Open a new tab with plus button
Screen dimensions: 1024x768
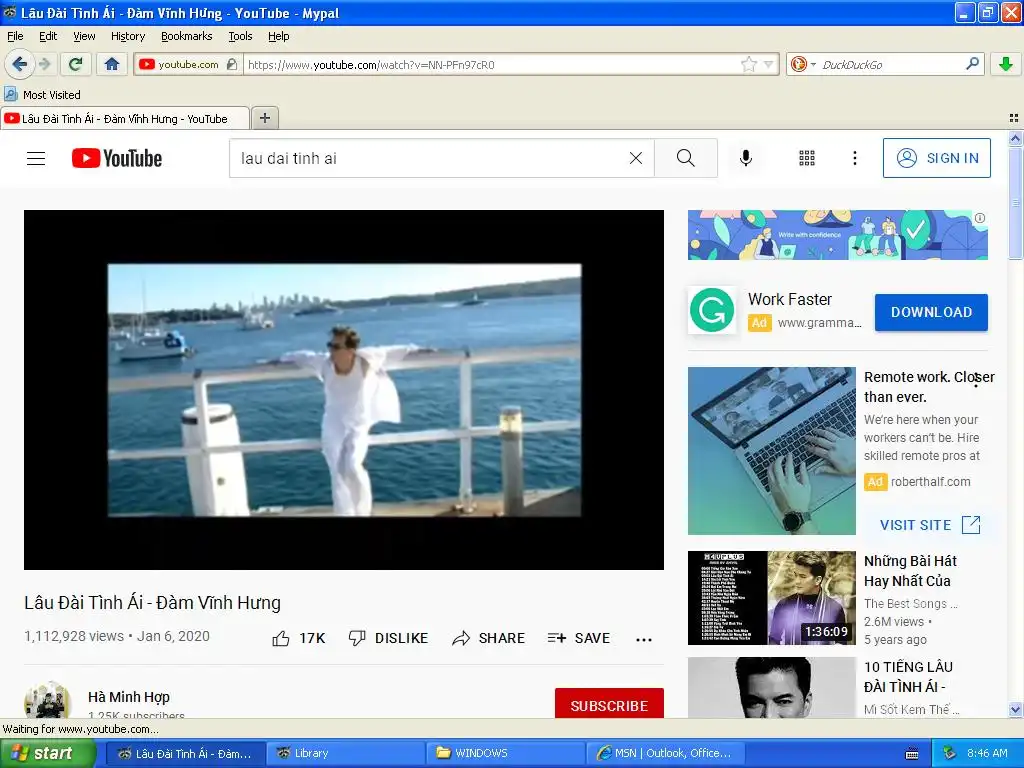(x=264, y=118)
